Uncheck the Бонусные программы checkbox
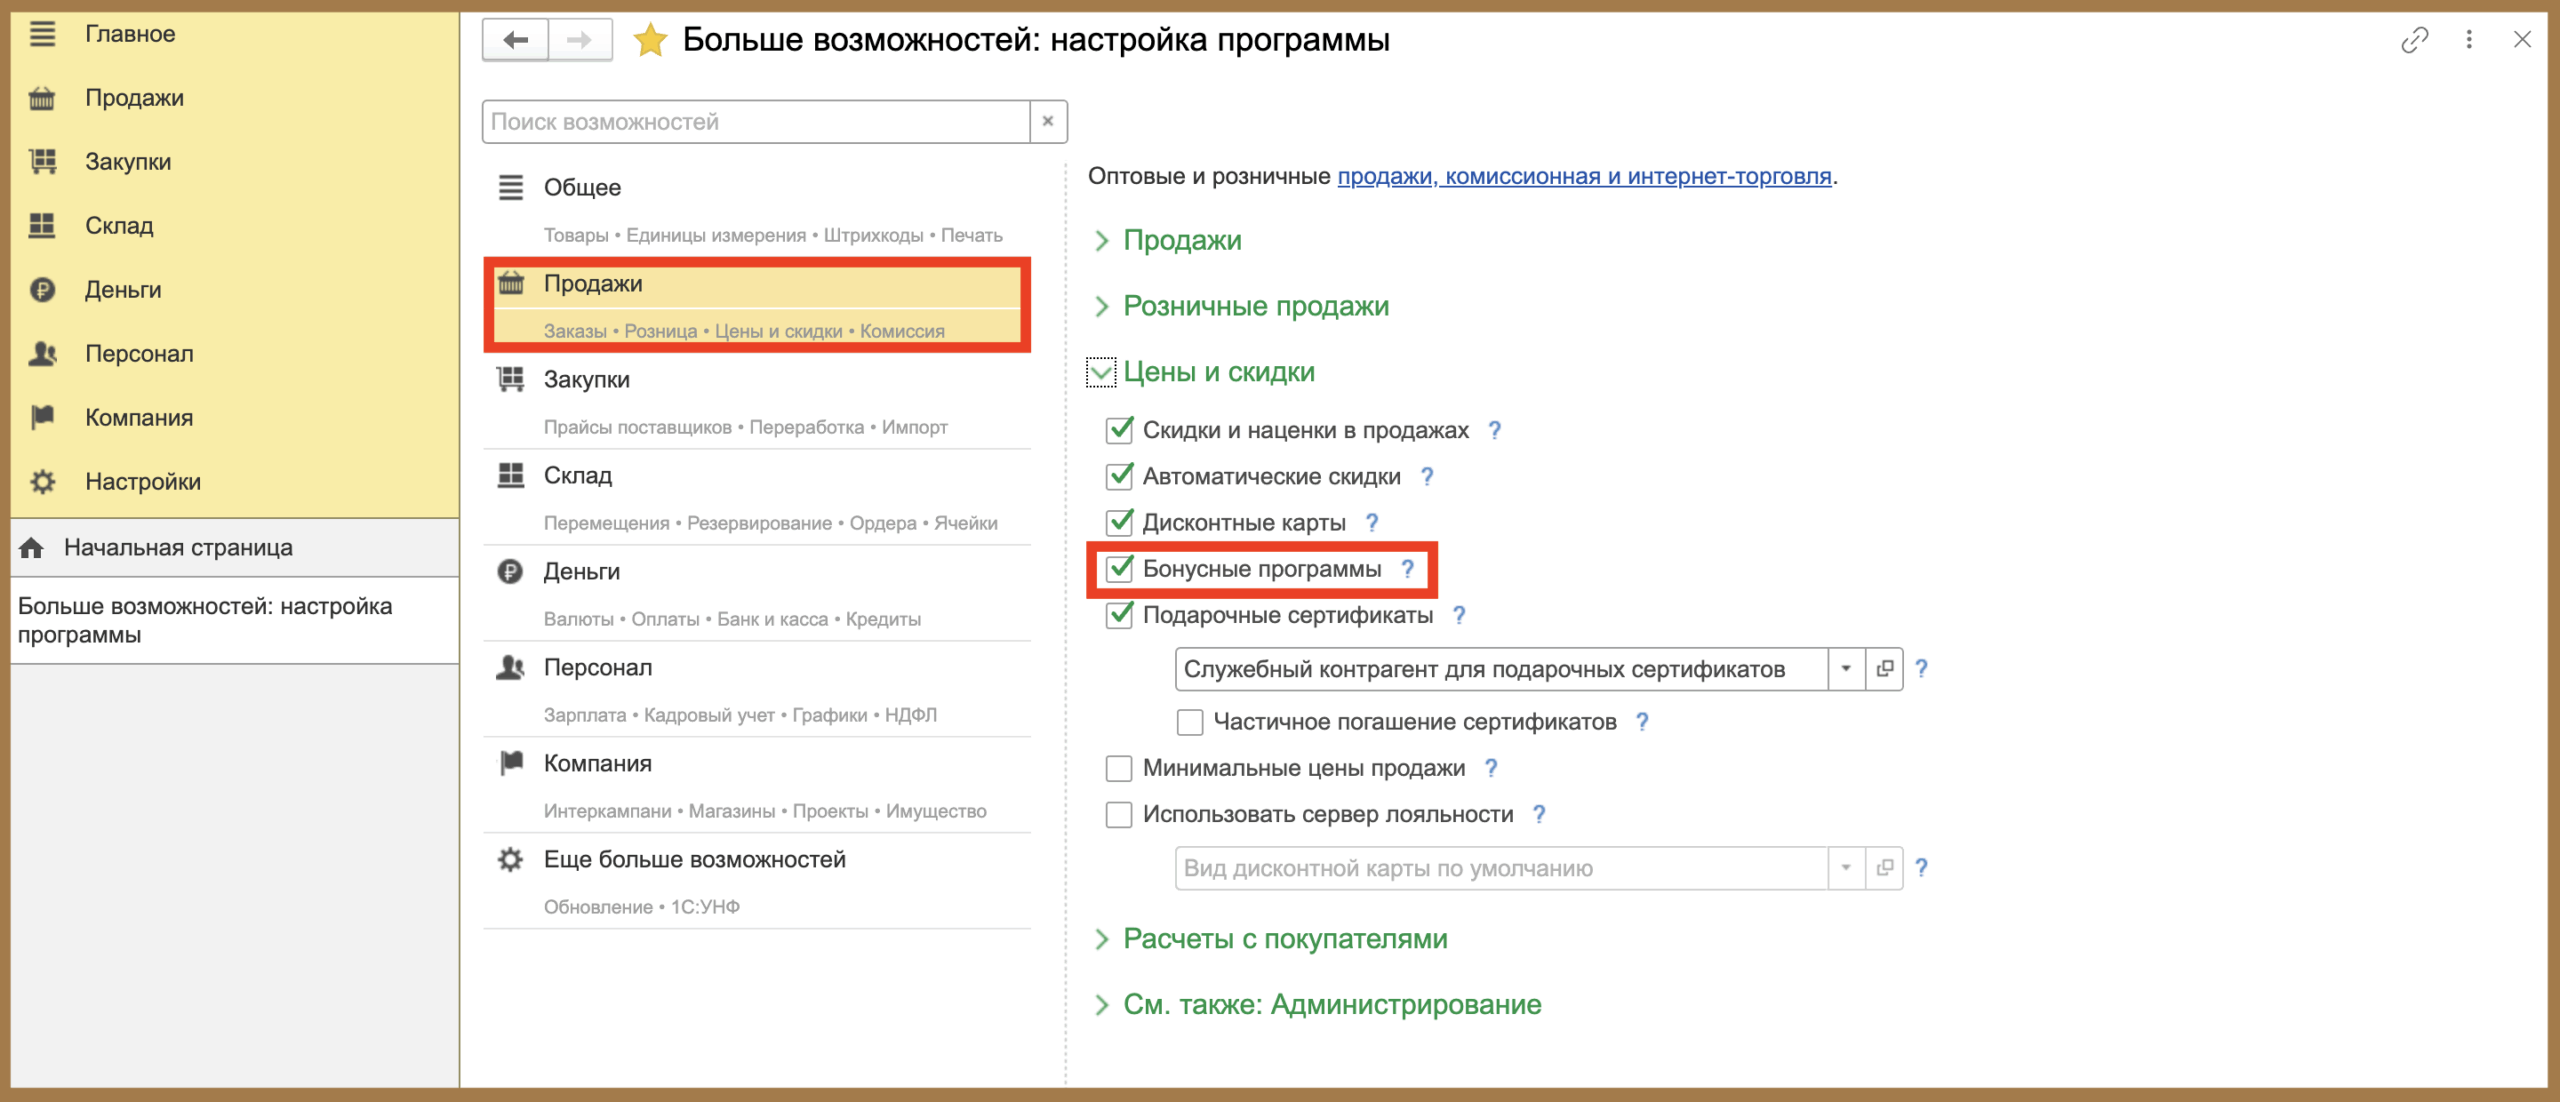 click(x=1120, y=569)
